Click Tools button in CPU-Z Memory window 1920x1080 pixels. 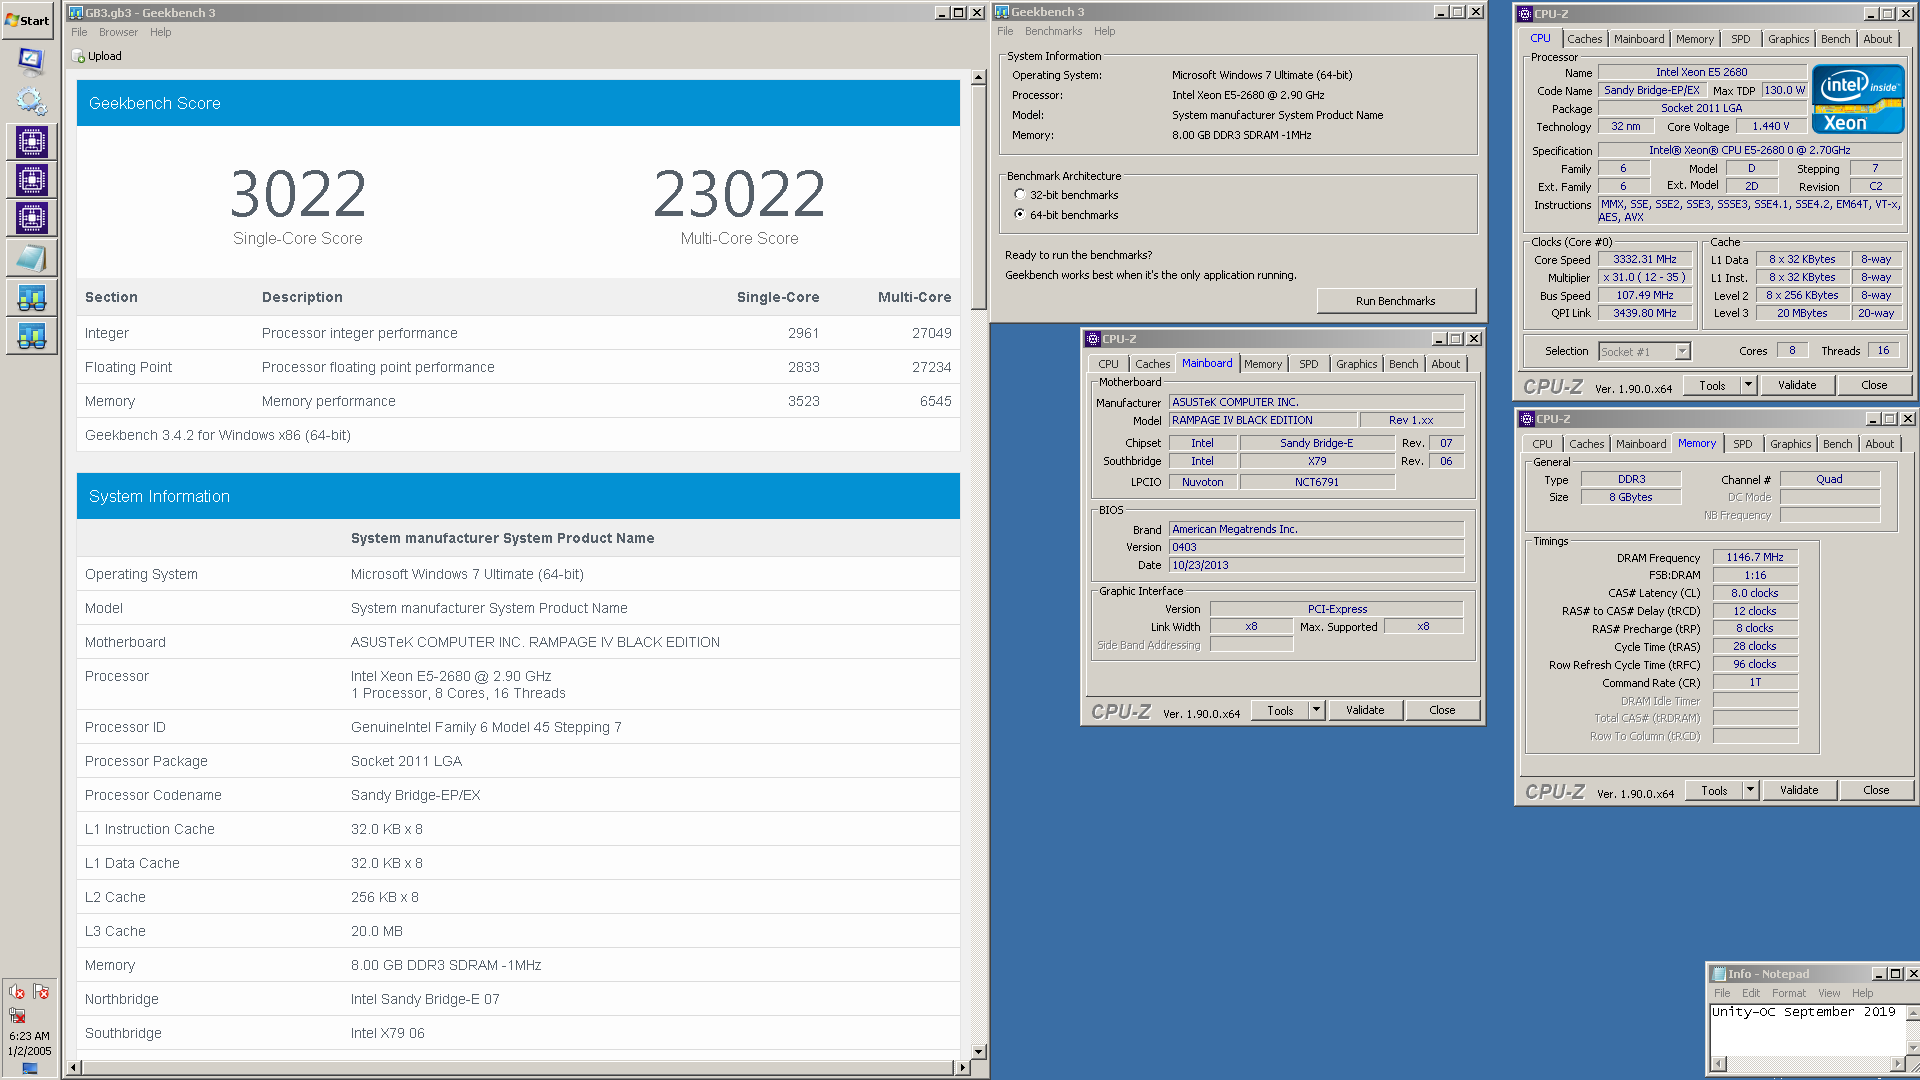(x=1714, y=791)
